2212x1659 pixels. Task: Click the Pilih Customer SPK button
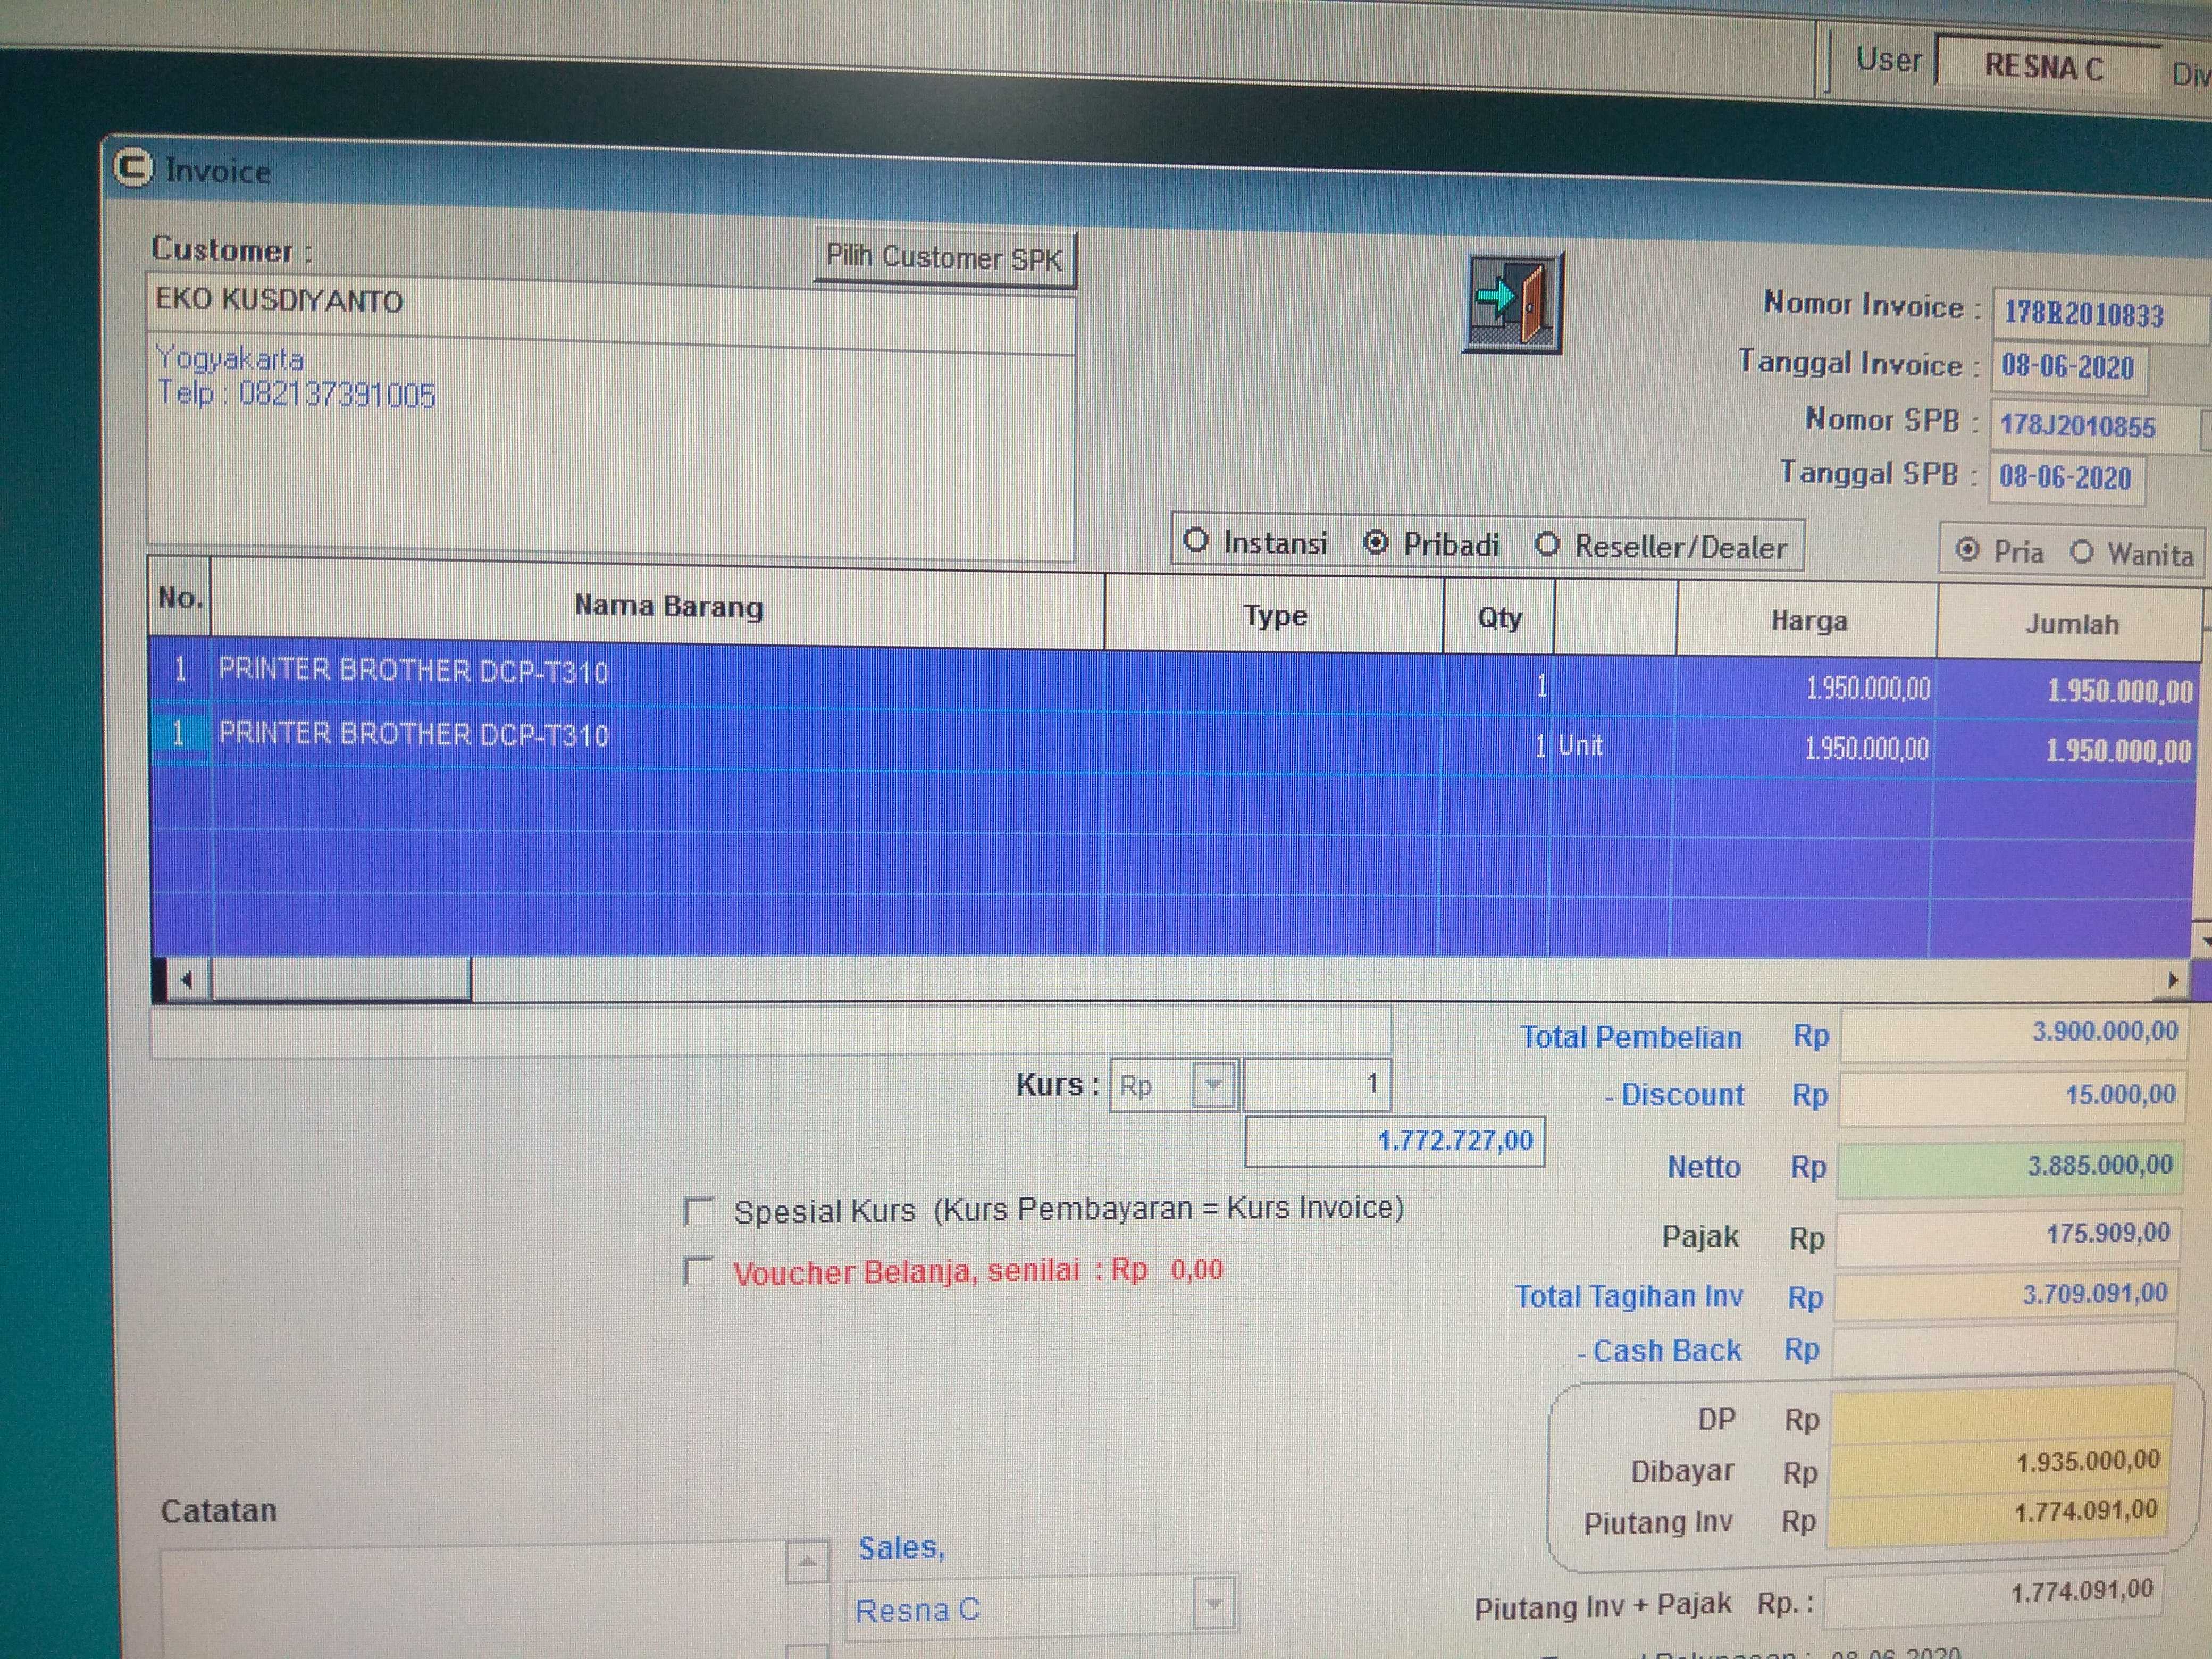coord(944,258)
